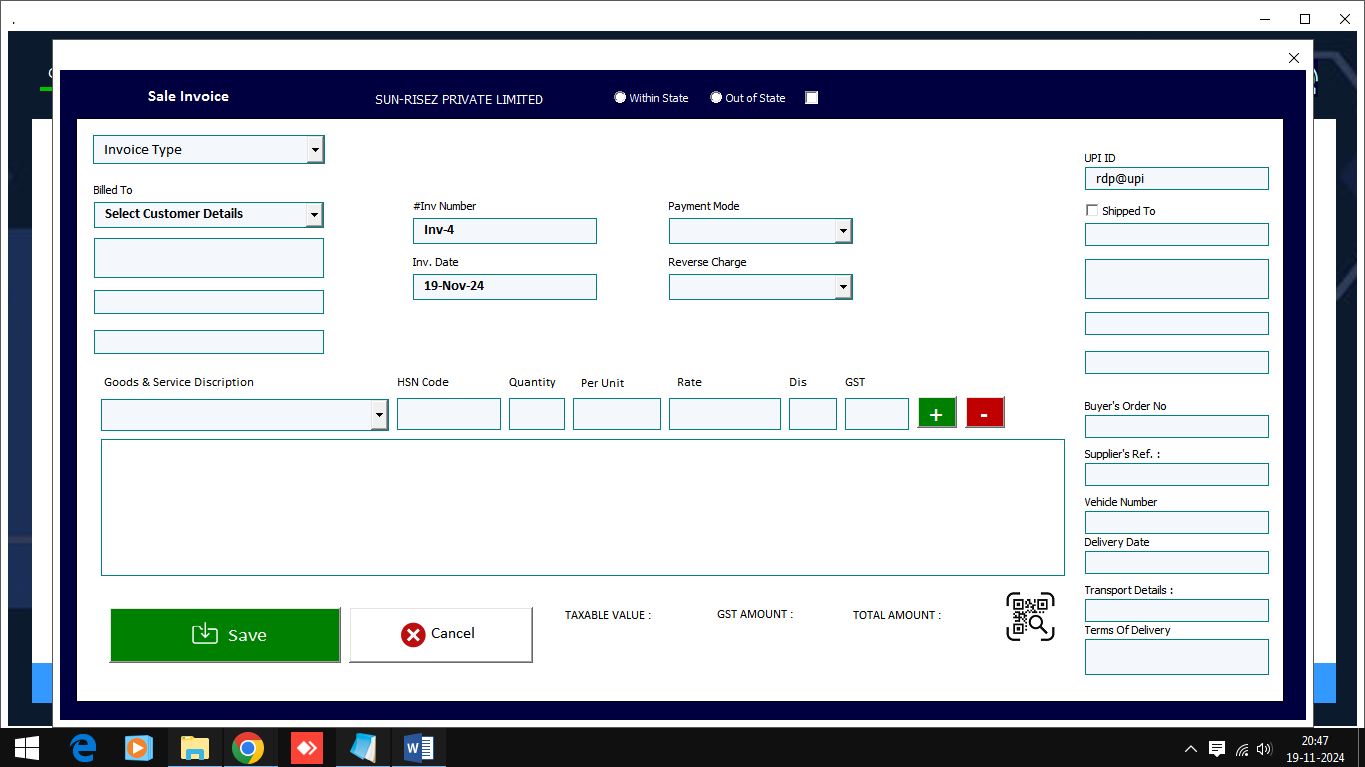Select the Within State radio button

click(620, 97)
